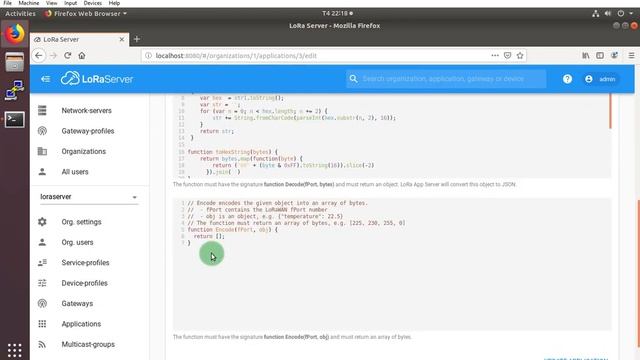
Task: Open the top bar clock
Action: tap(337, 13)
